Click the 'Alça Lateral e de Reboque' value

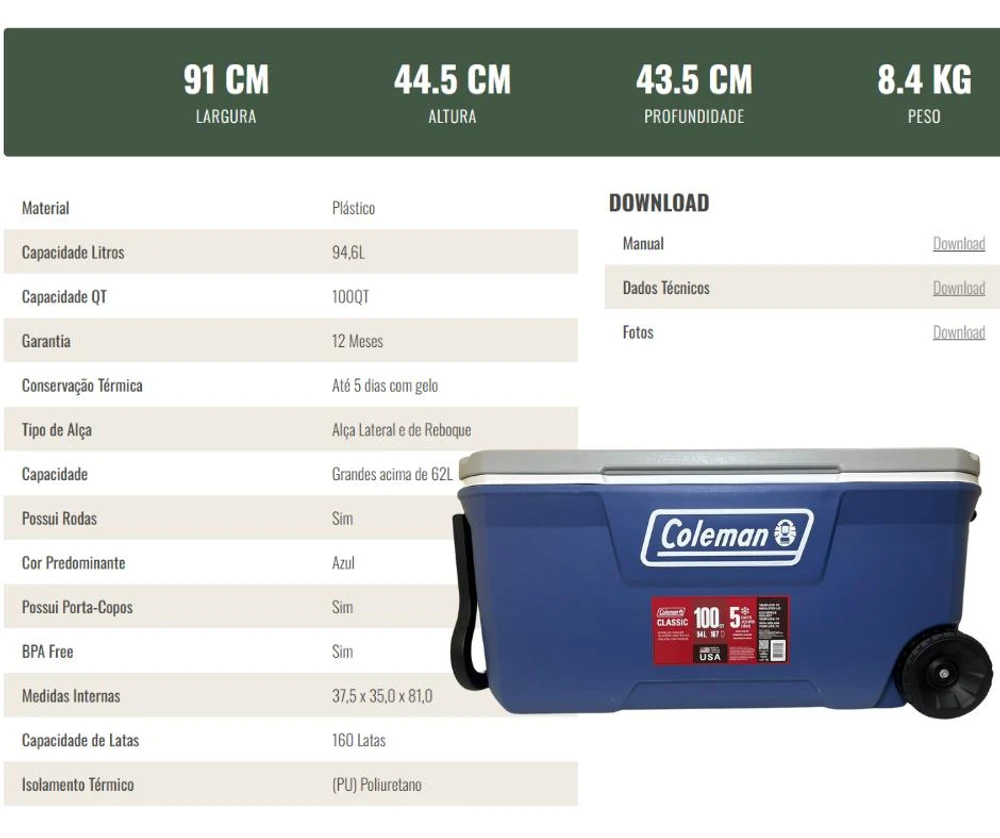pyautogui.click(x=401, y=430)
